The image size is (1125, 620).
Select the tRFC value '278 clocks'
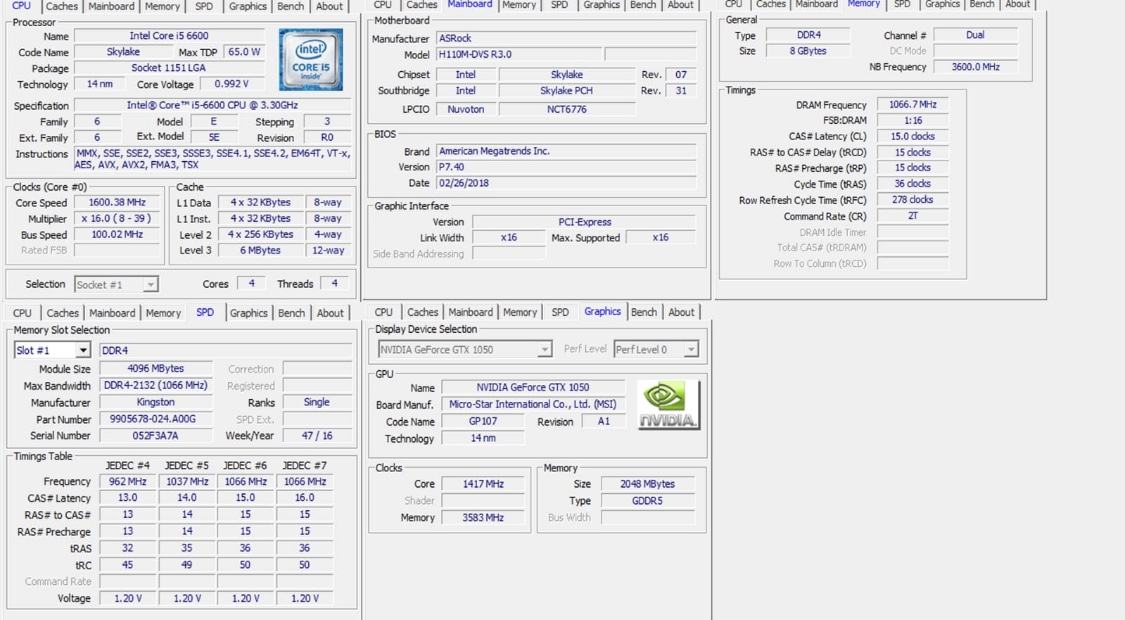click(913, 199)
